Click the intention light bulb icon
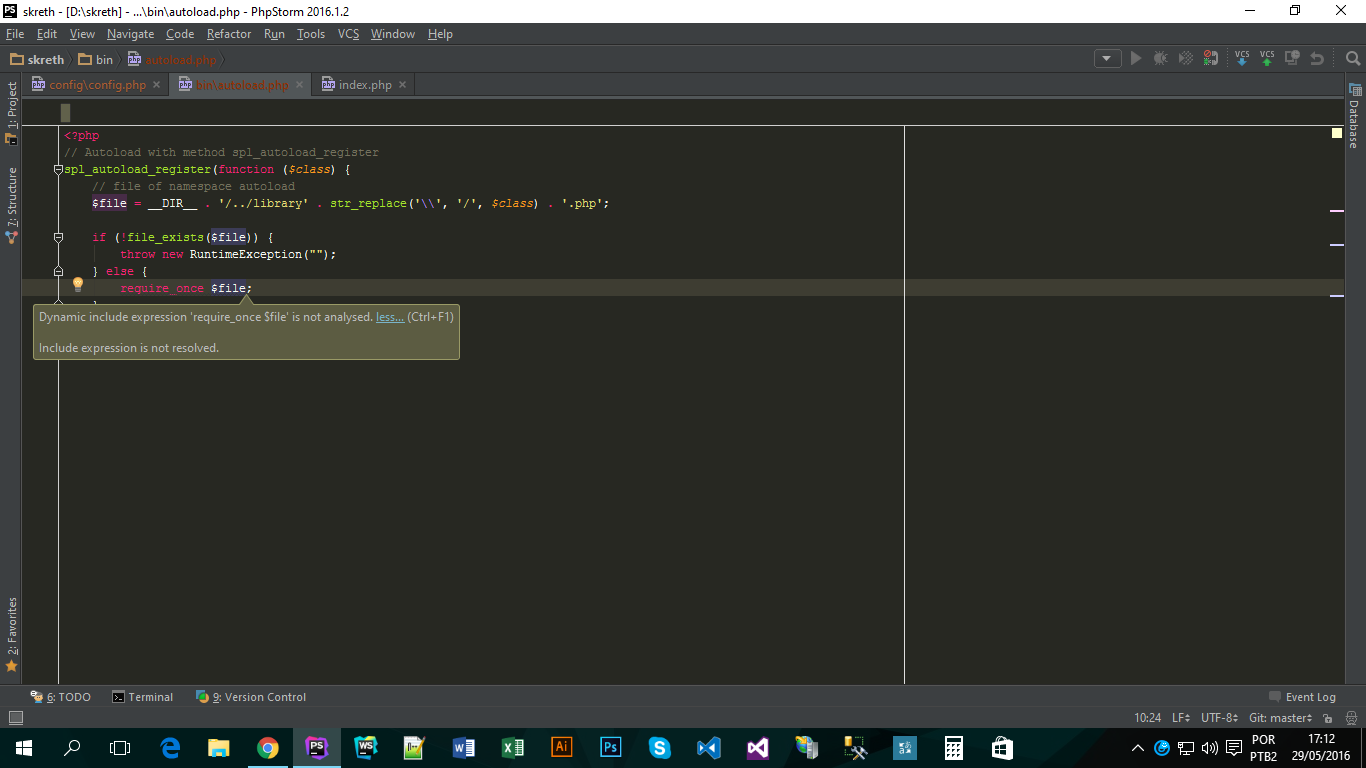 coord(78,285)
